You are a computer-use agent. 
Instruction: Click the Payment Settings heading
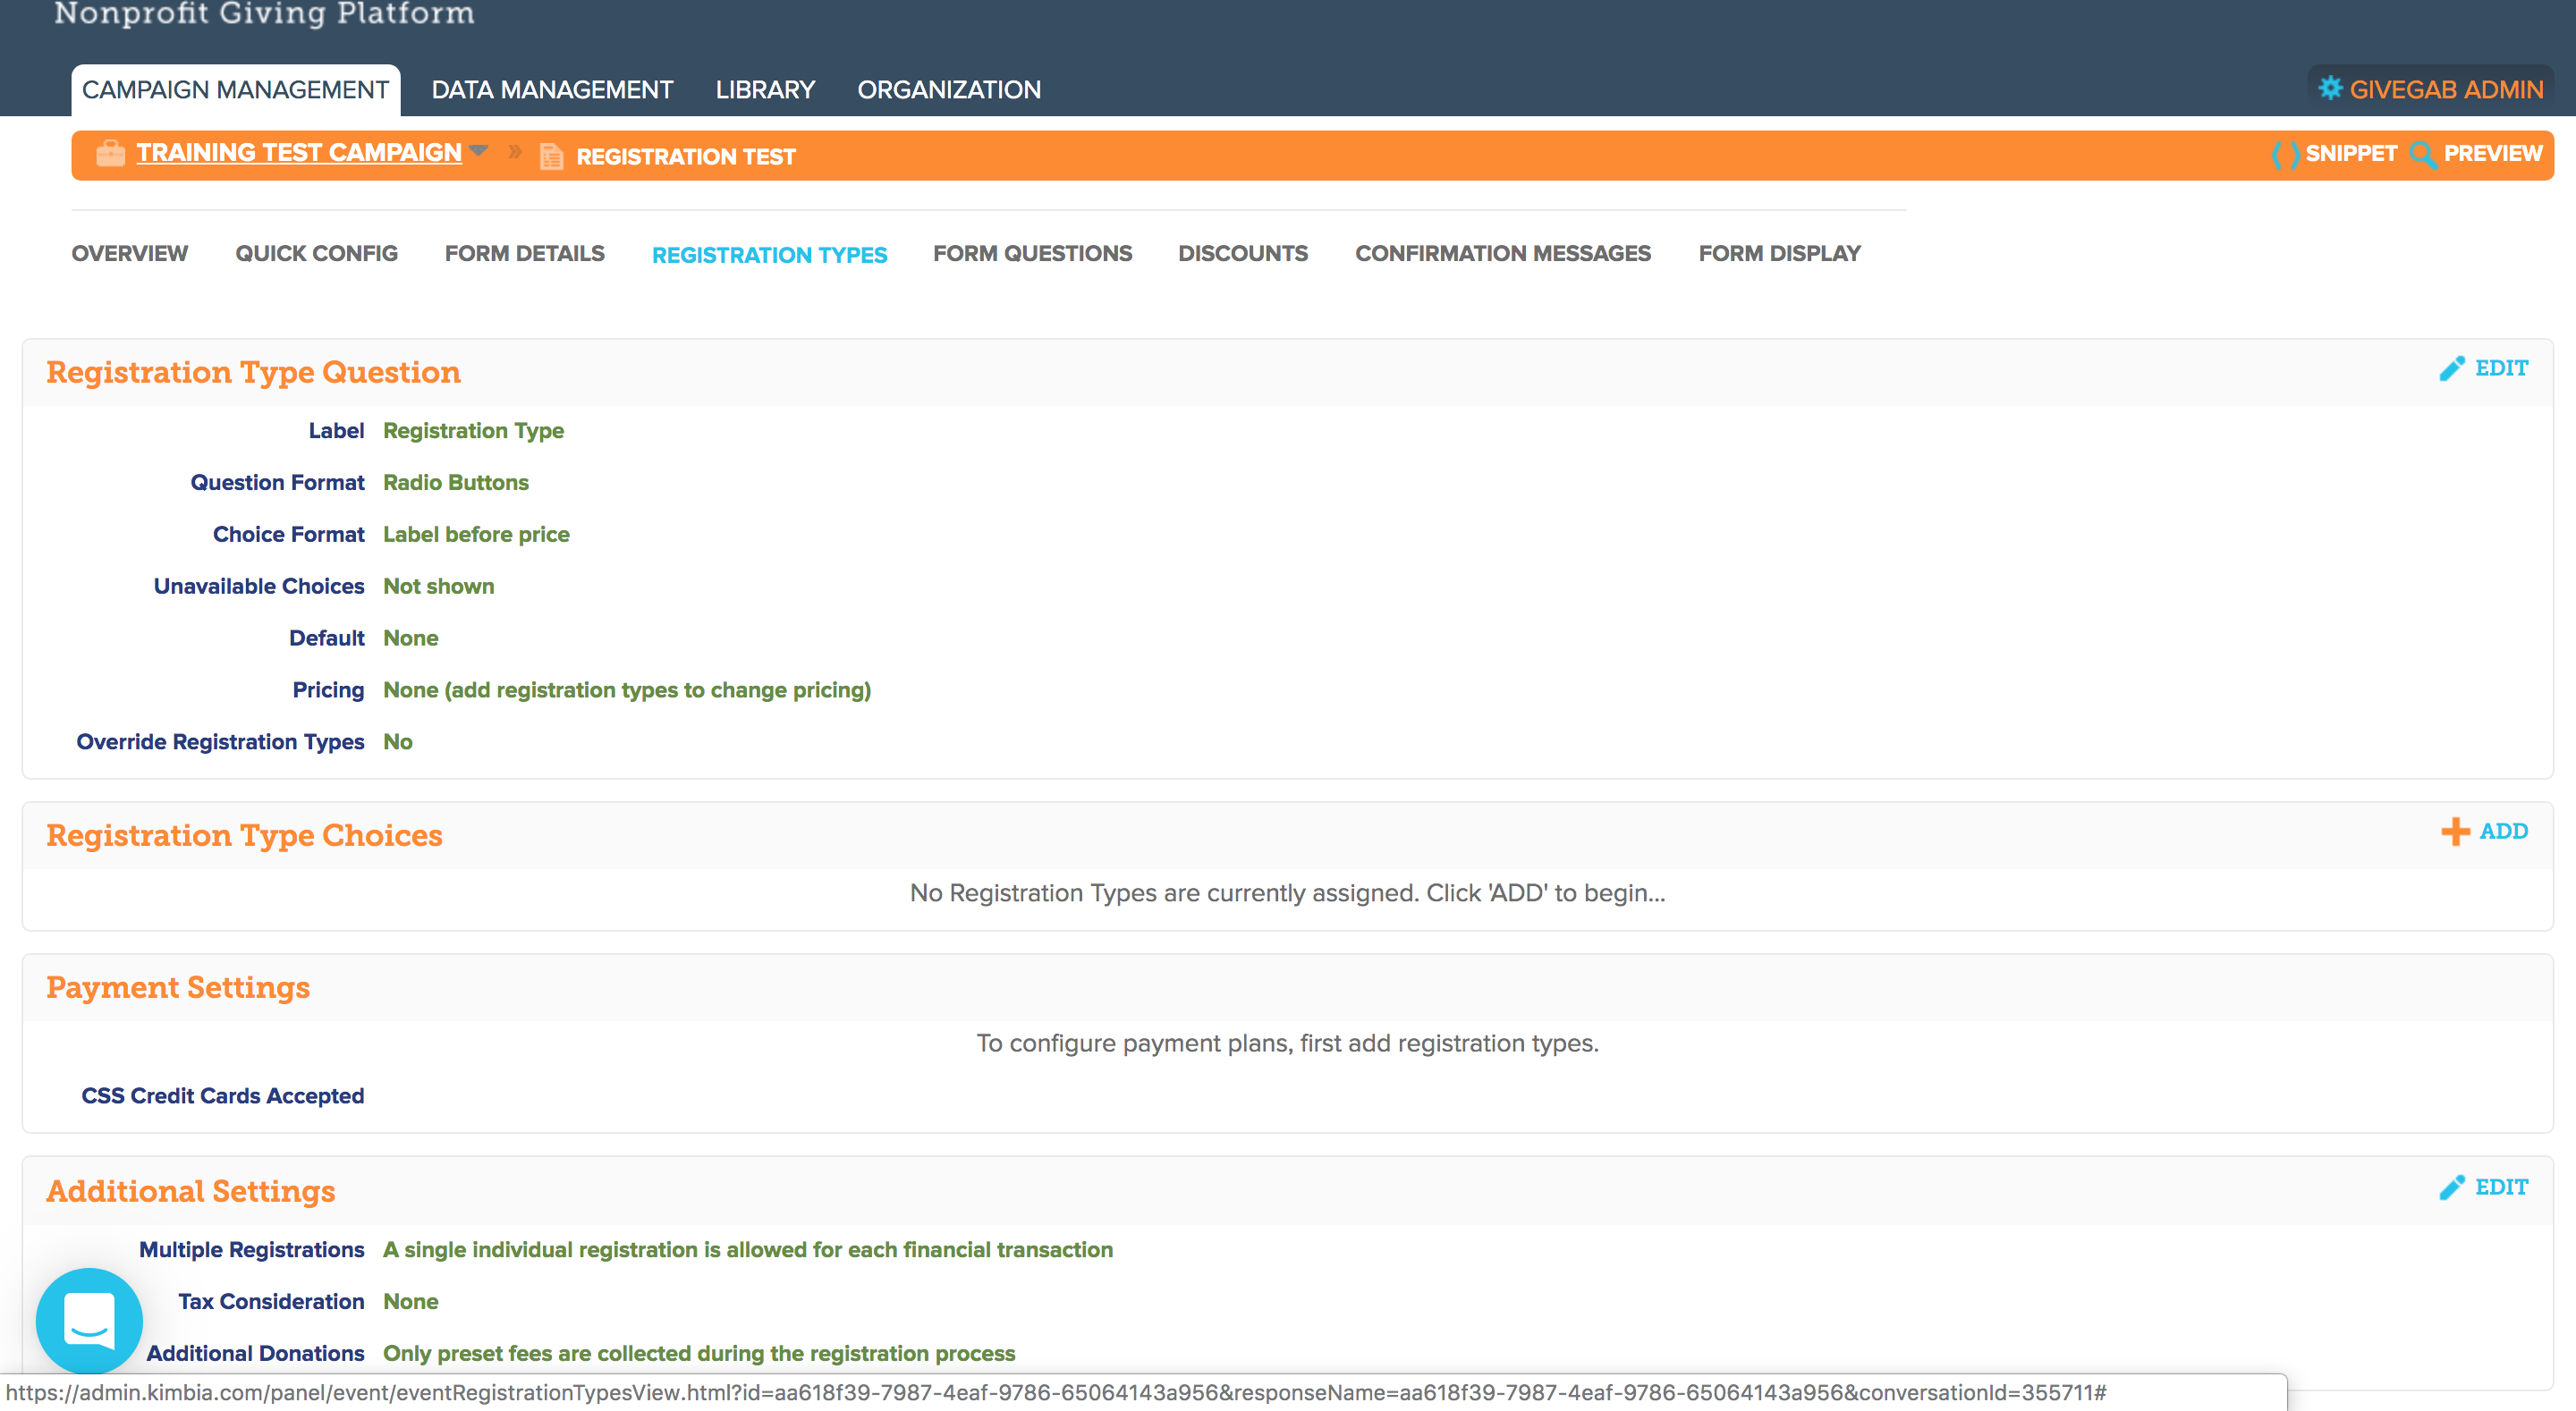[x=178, y=987]
